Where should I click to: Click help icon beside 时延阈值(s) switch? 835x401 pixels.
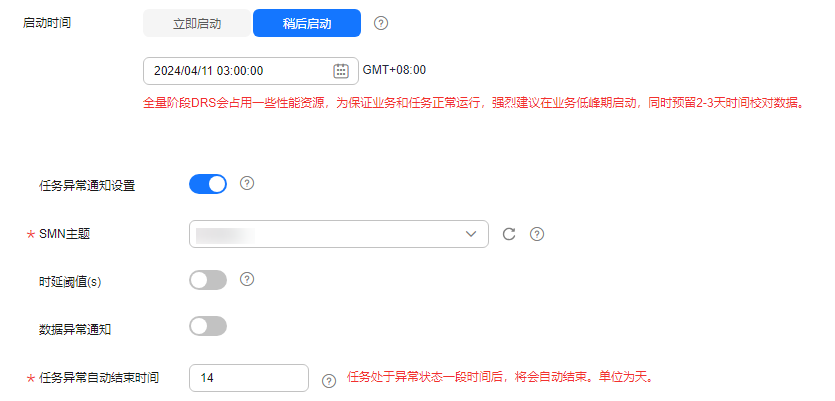click(247, 279)
